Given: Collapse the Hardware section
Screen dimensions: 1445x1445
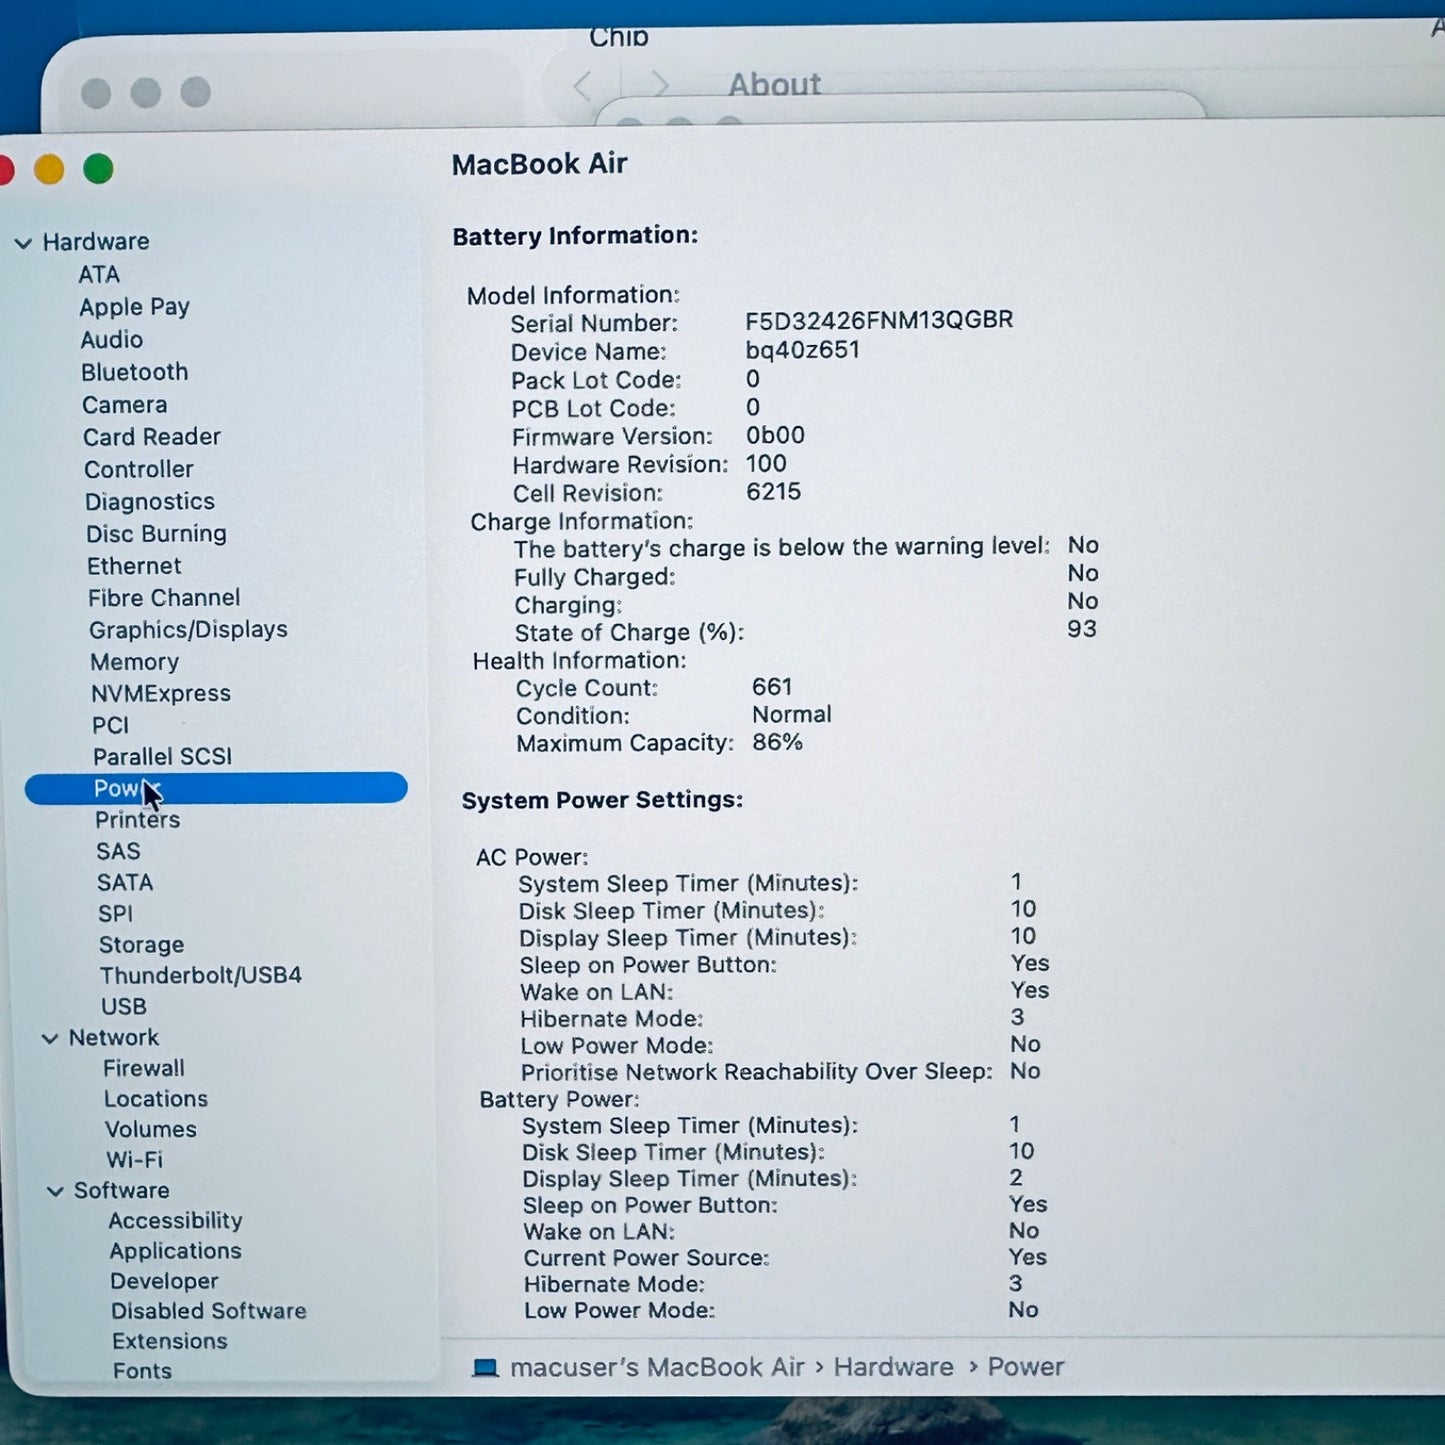Looking at the screenshot, I should (22, 242).
